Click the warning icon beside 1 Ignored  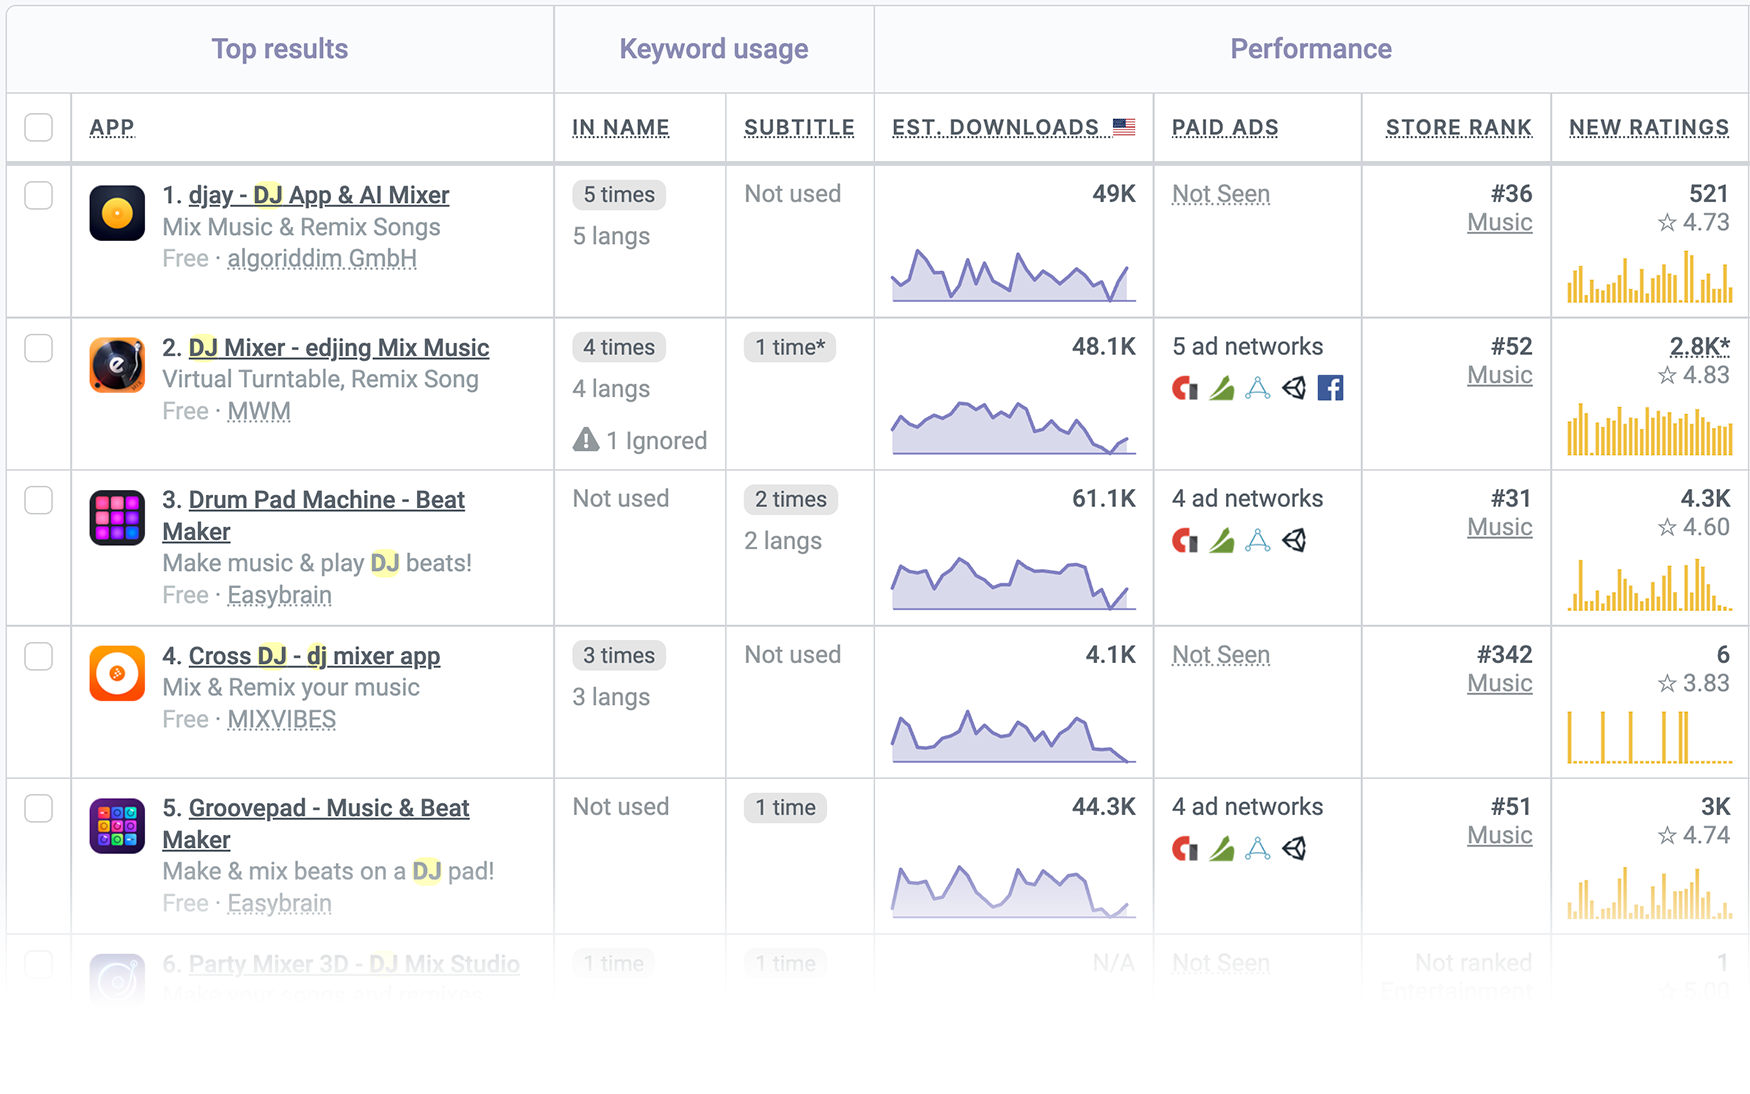(x=586, y=440)
